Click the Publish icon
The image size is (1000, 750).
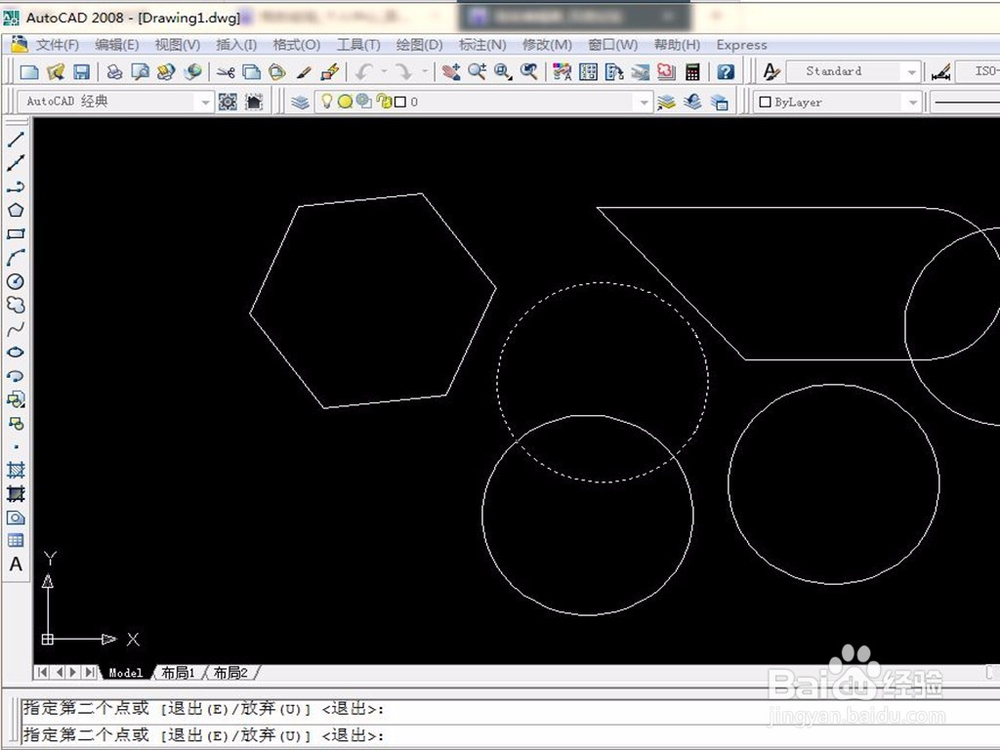point(166,71)
